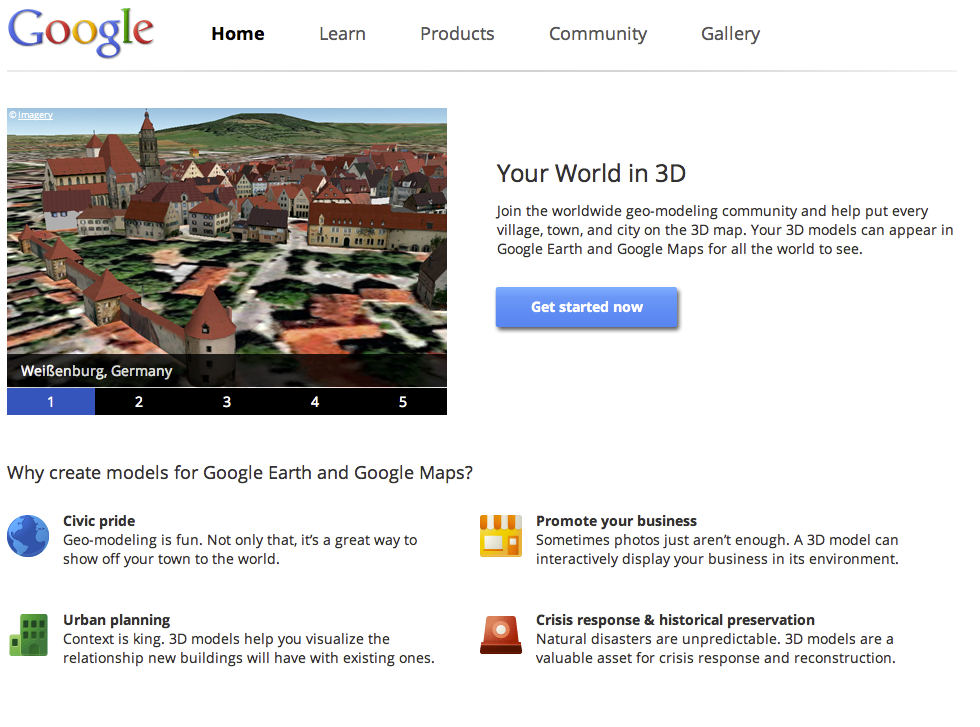Click the green buildings Urban planning icon

click(28, 634)
